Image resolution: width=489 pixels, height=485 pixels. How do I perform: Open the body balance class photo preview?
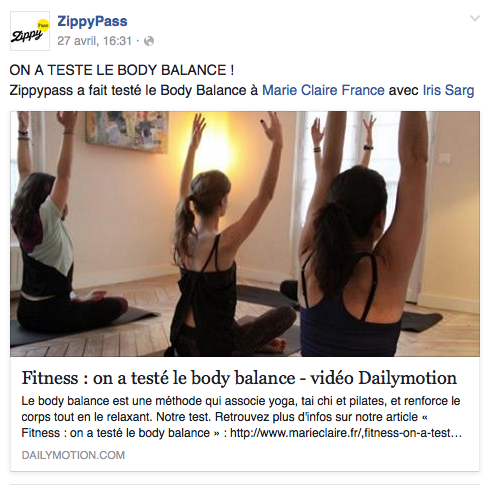click(x=245, y=234)
